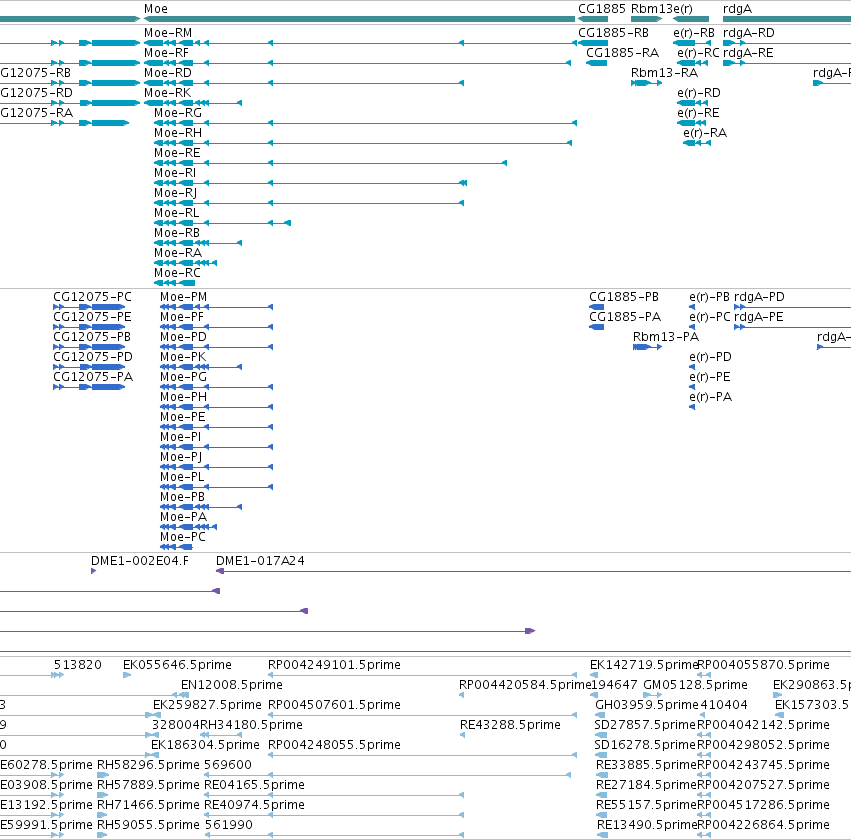Click the RE43288.5prime EST label

point(510,725)
